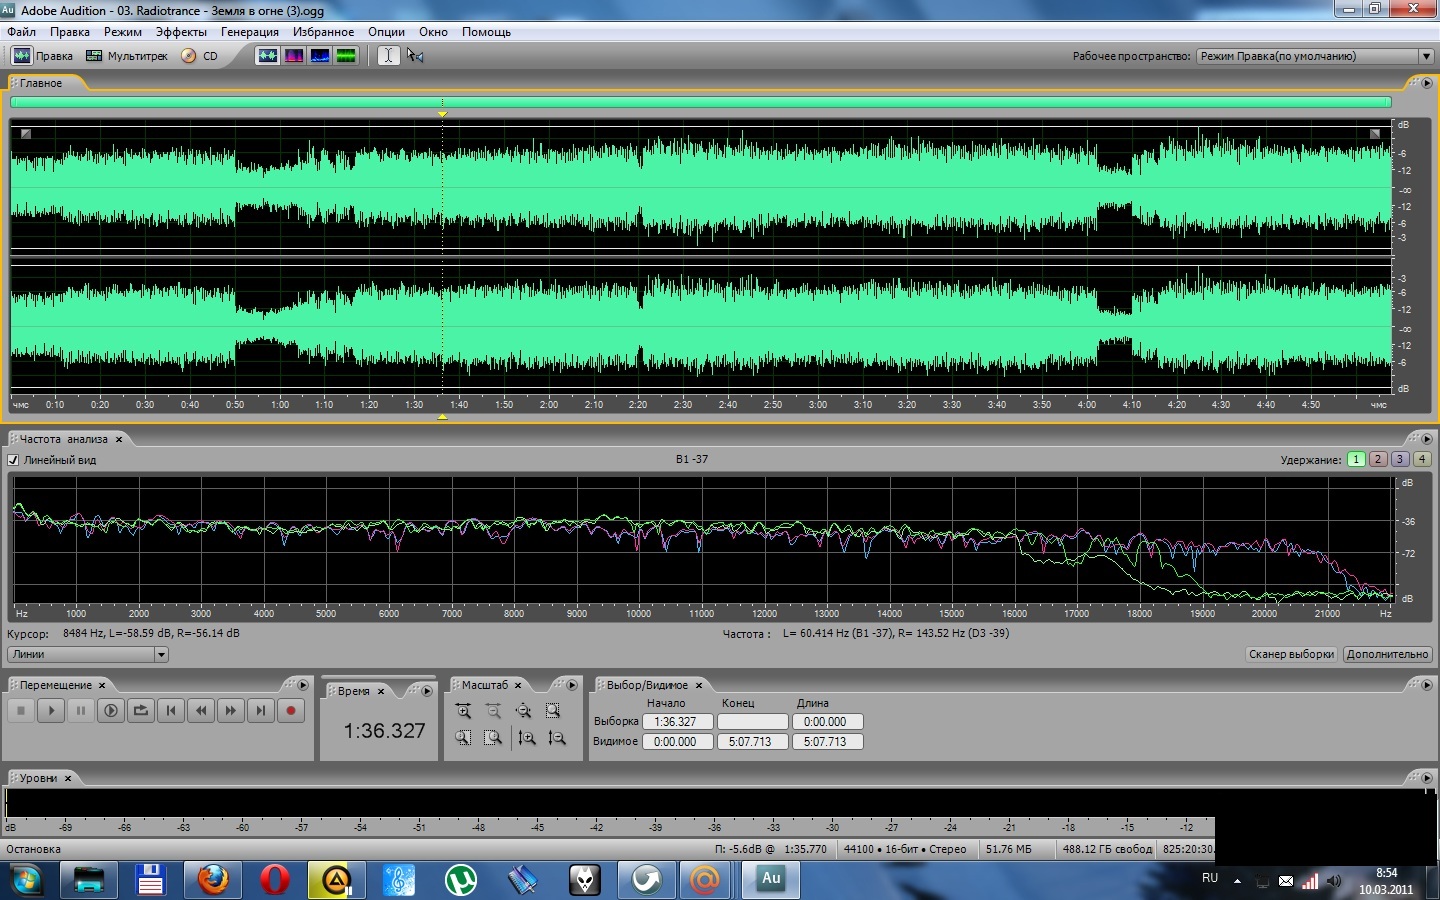The image size is (1440, 900).
Task: Click the Pause transport button
Action: (81, 710)
